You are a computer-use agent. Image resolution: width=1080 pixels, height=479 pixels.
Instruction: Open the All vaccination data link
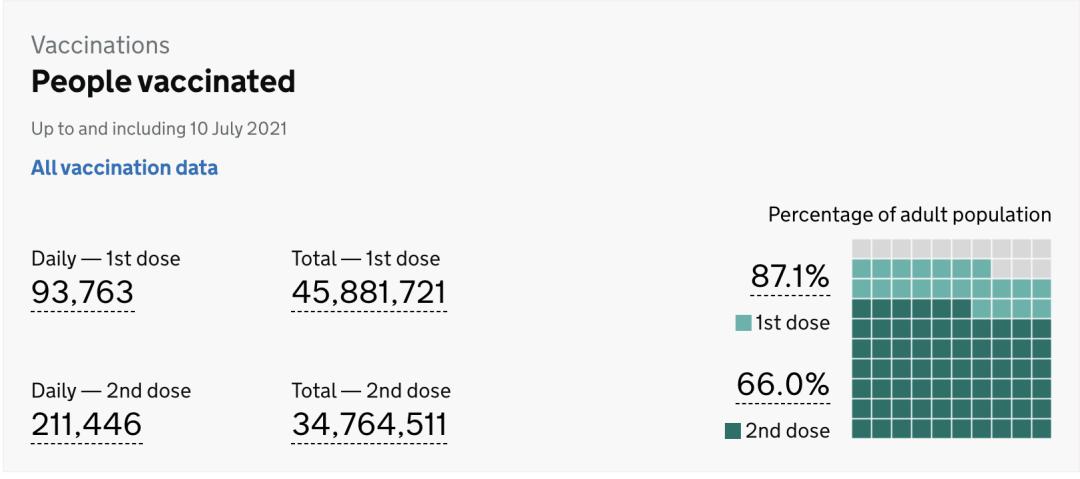click(124, 168)
